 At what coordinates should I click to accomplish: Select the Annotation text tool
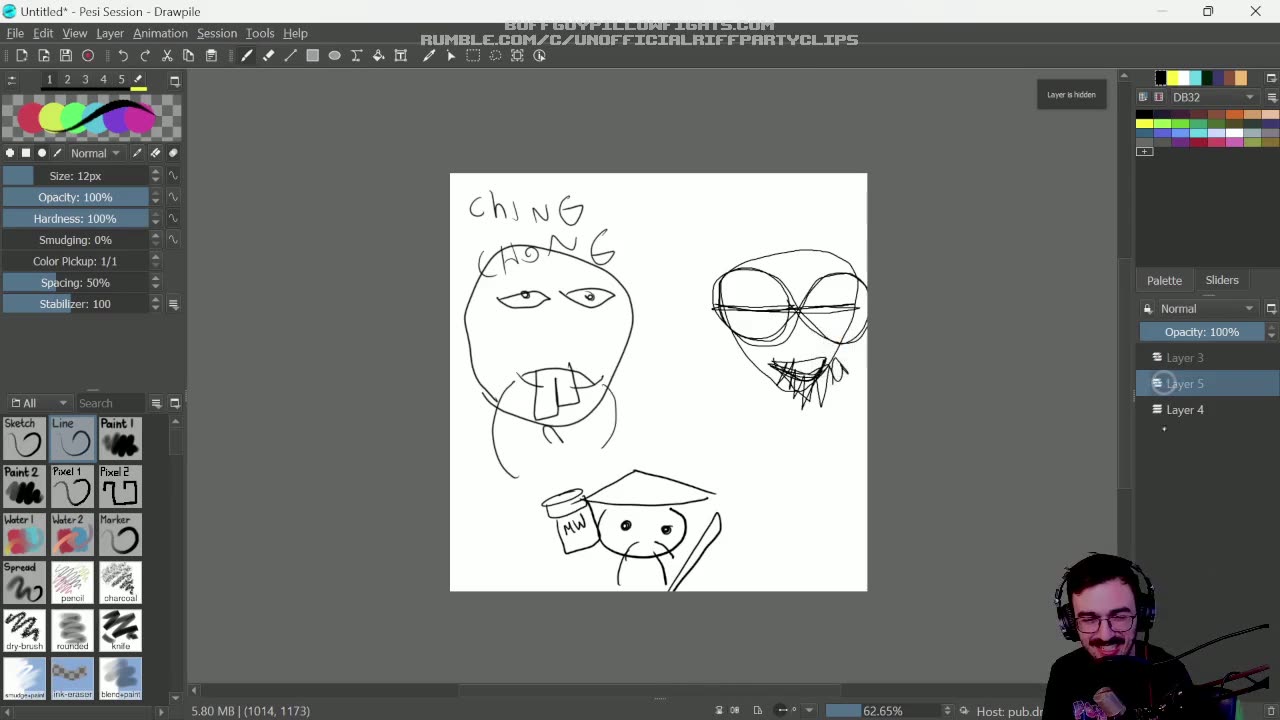[400, 56]
